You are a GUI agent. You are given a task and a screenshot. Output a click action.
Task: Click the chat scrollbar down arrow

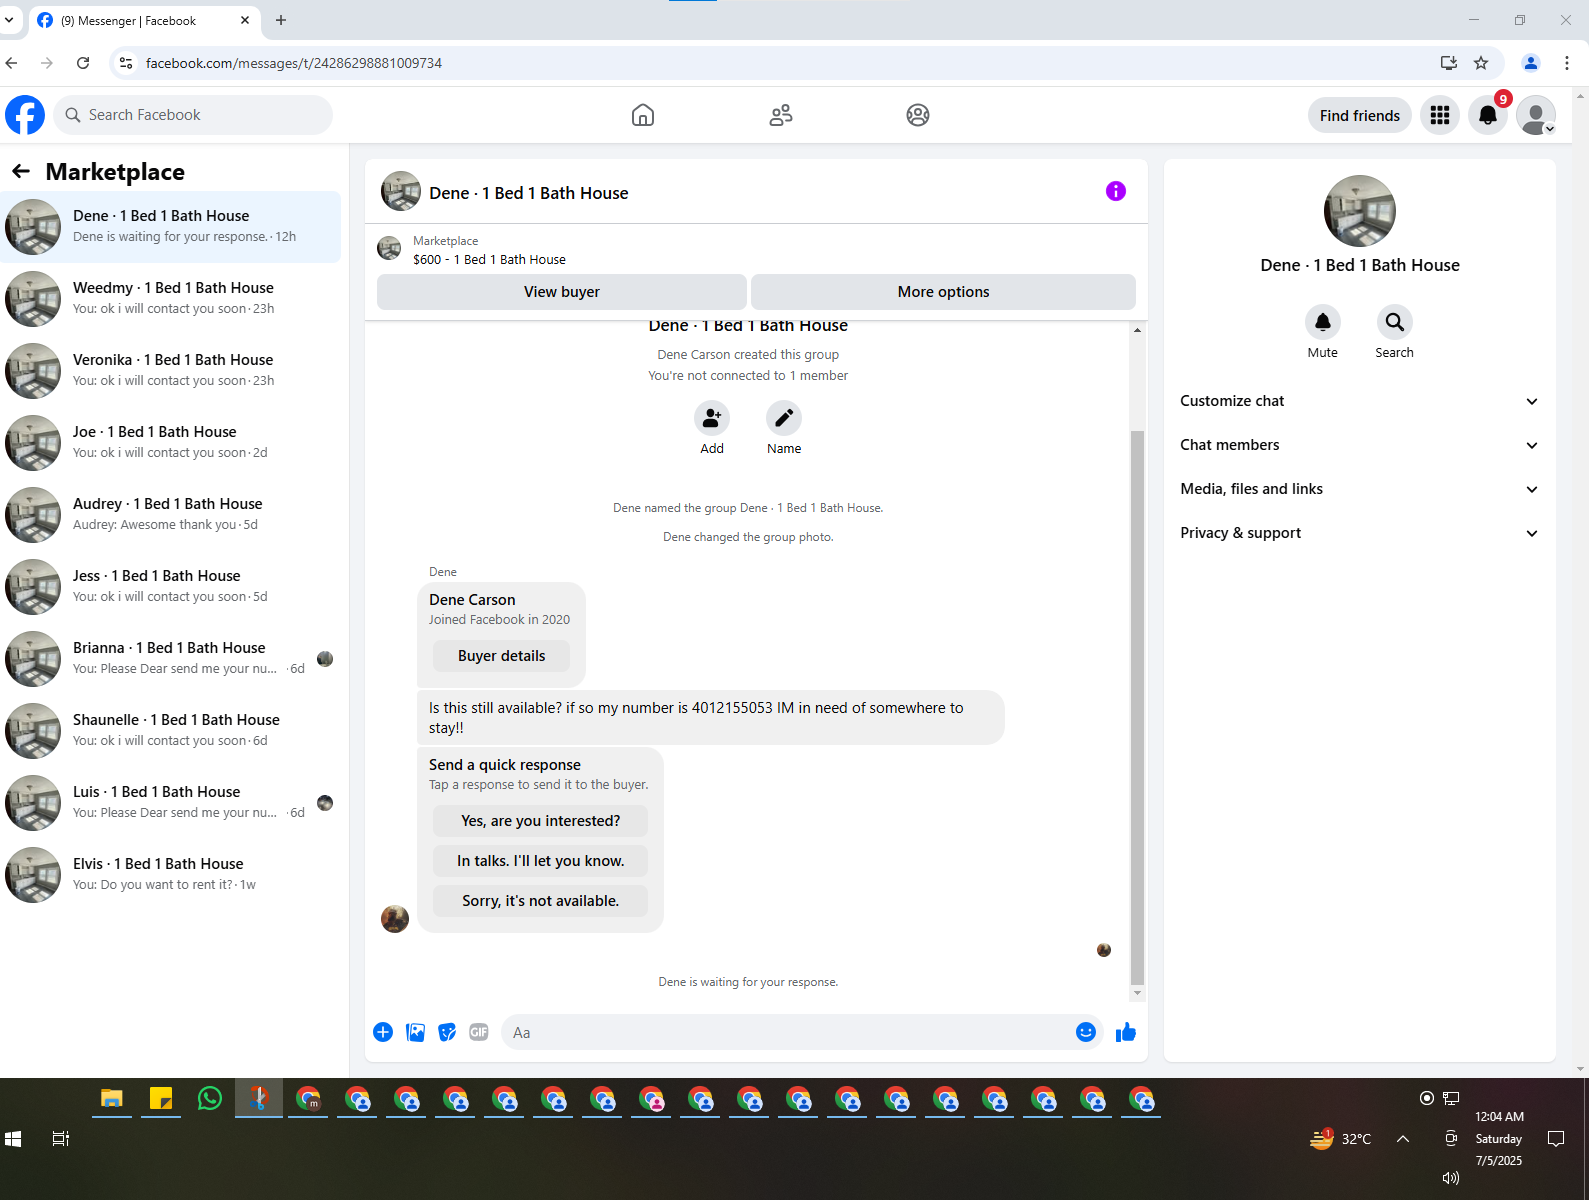1137,993
